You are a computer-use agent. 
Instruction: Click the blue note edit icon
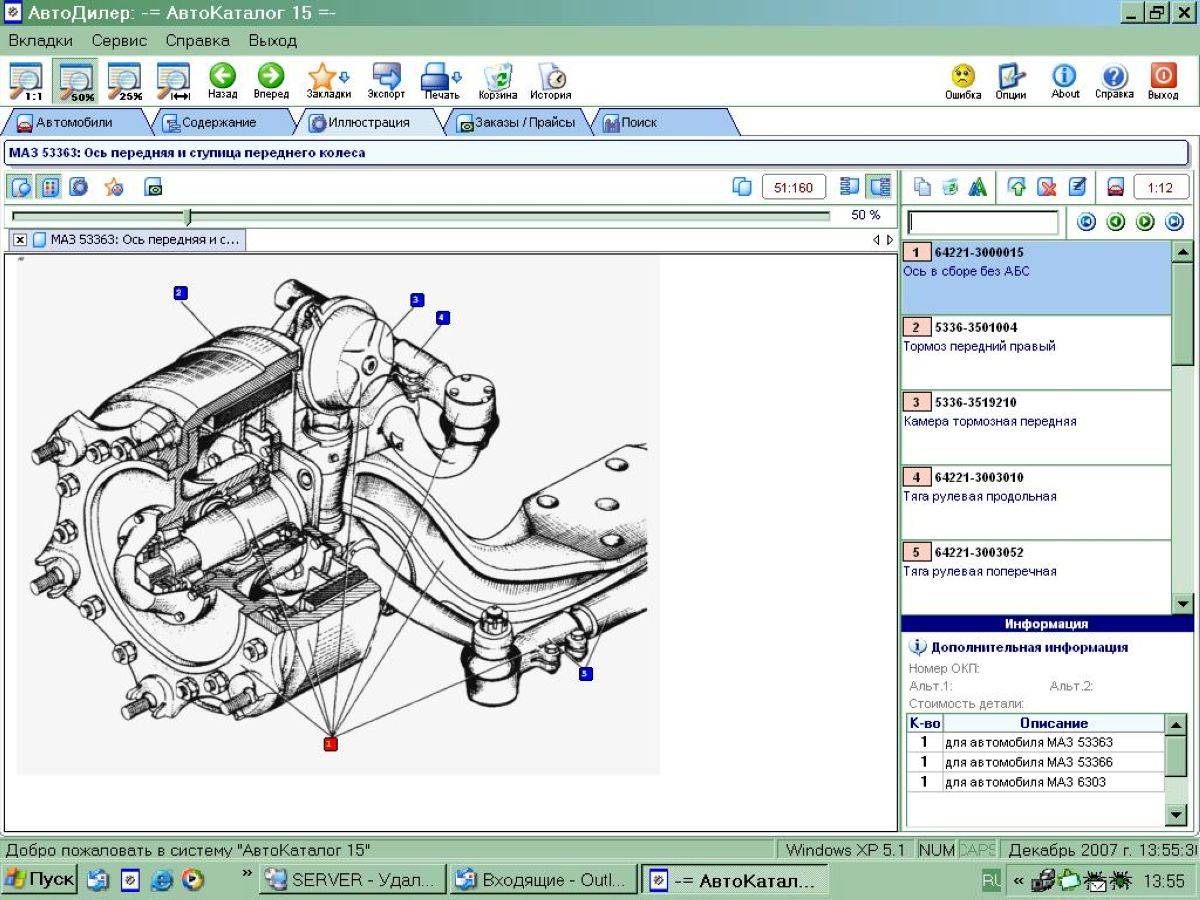pyautogui.click(x=1077, y=187)
